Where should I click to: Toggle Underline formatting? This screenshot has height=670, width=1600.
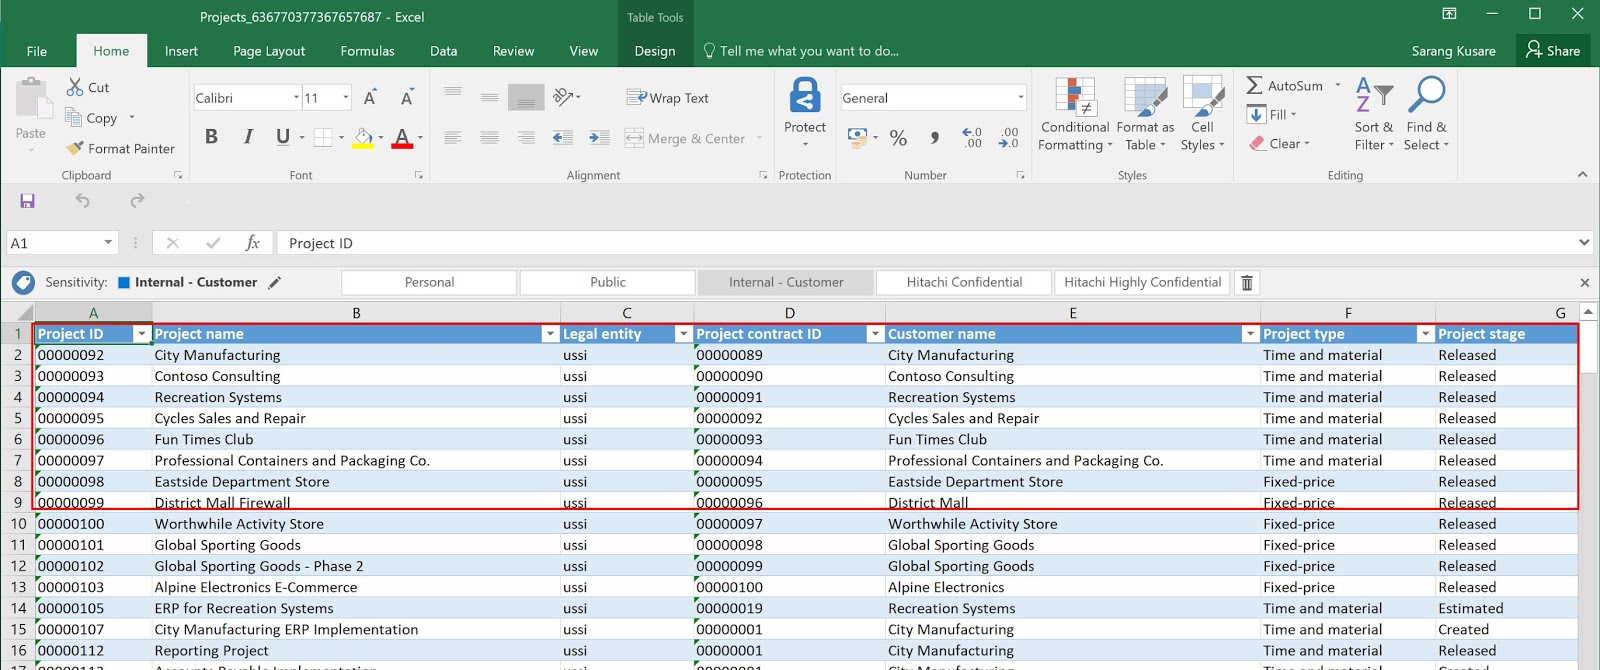[283, 137]
